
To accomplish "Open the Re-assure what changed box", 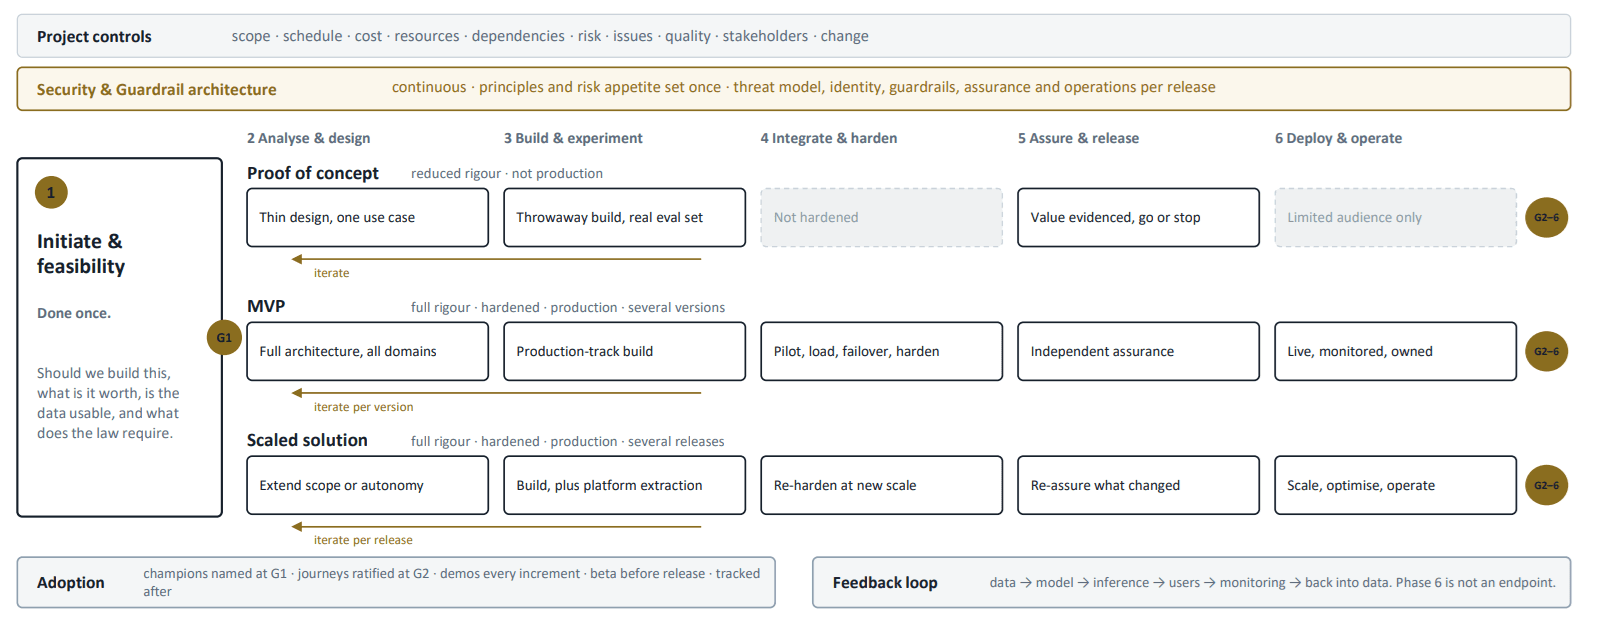I will tap(1139, 485).
